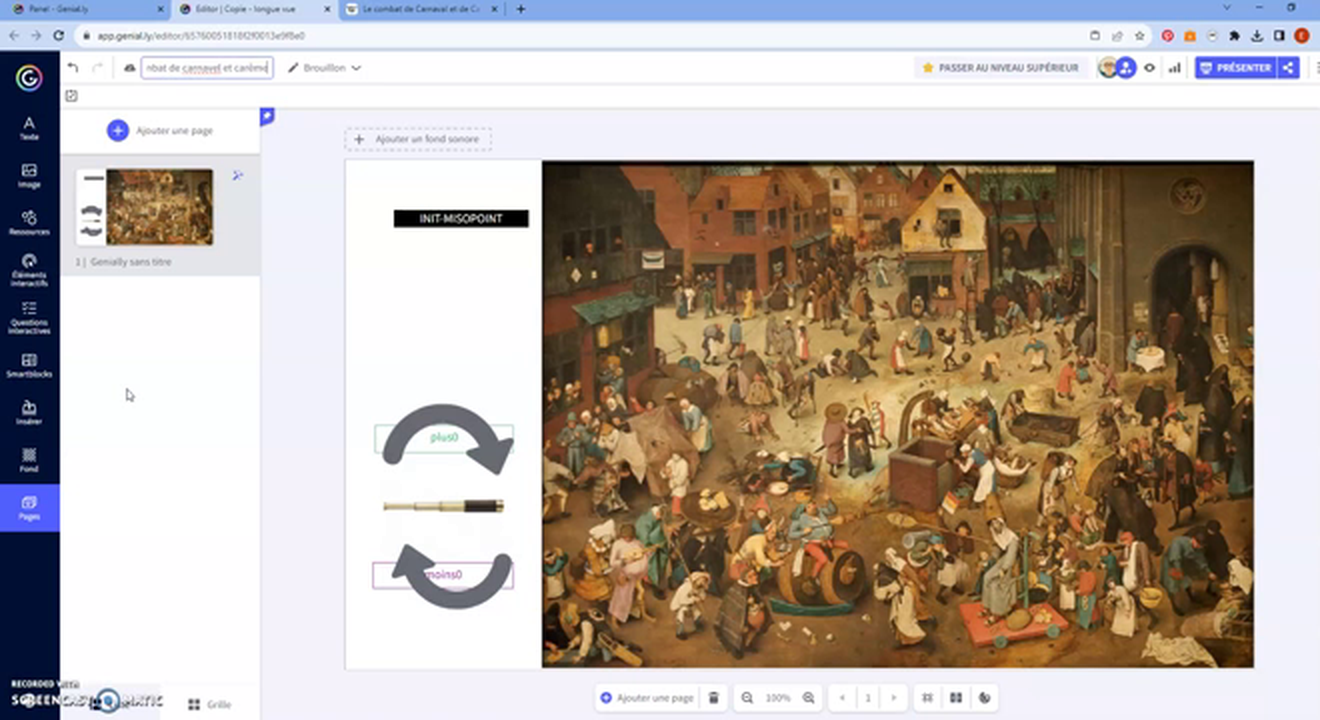Delete page with the trash icon
Screen dimensions: 1320x720
(713, 698)
